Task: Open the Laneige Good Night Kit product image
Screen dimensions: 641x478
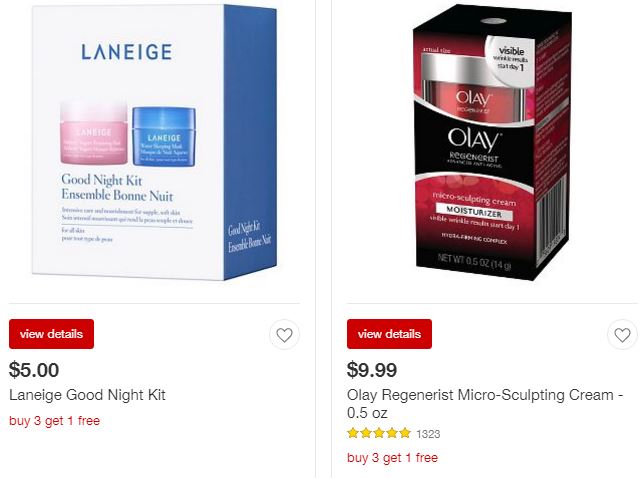Action: click(154, 142)
